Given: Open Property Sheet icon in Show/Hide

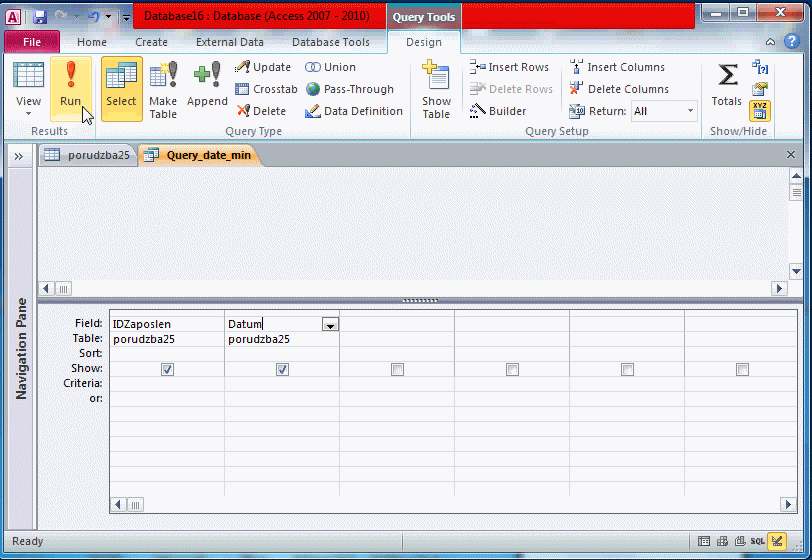Looking at the screenshot, I should (x=760, y=89).
